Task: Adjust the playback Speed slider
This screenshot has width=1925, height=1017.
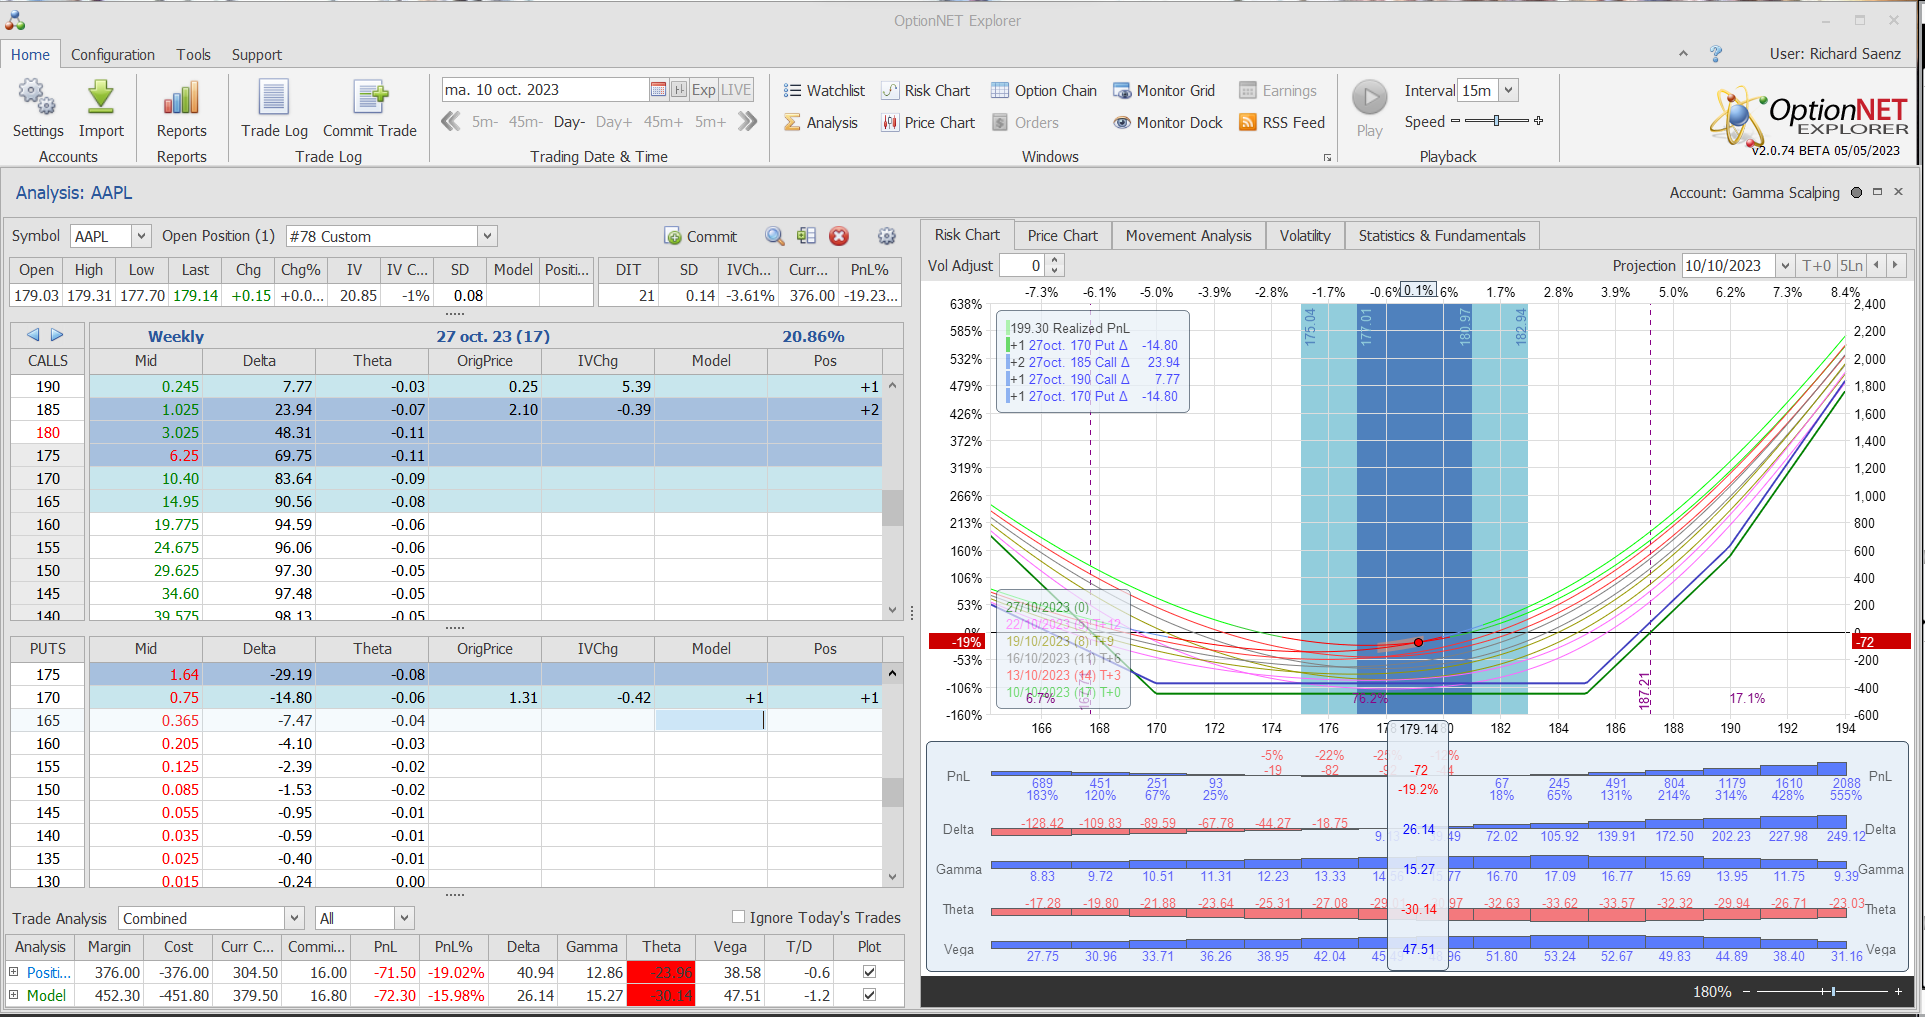Action: point(1497,121)
